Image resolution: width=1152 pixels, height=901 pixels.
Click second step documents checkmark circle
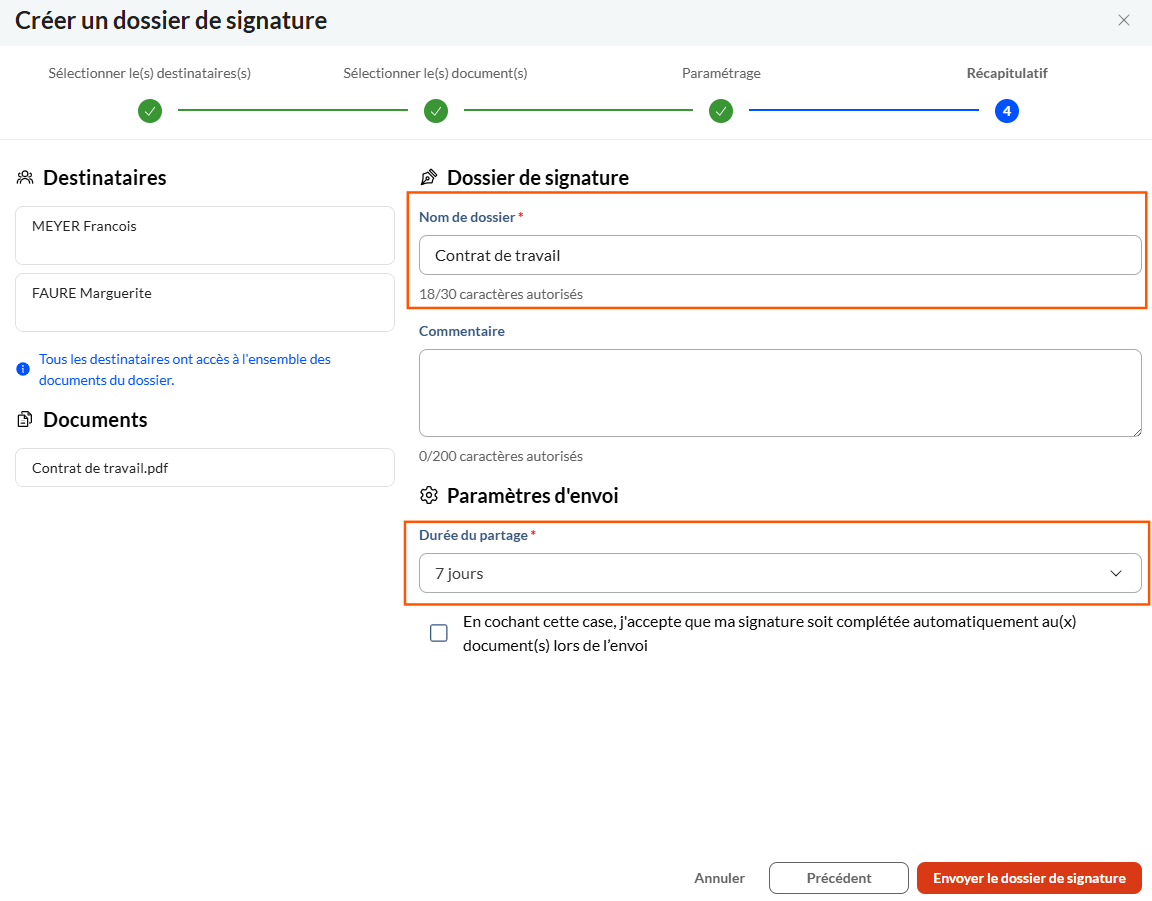[436, 111]
